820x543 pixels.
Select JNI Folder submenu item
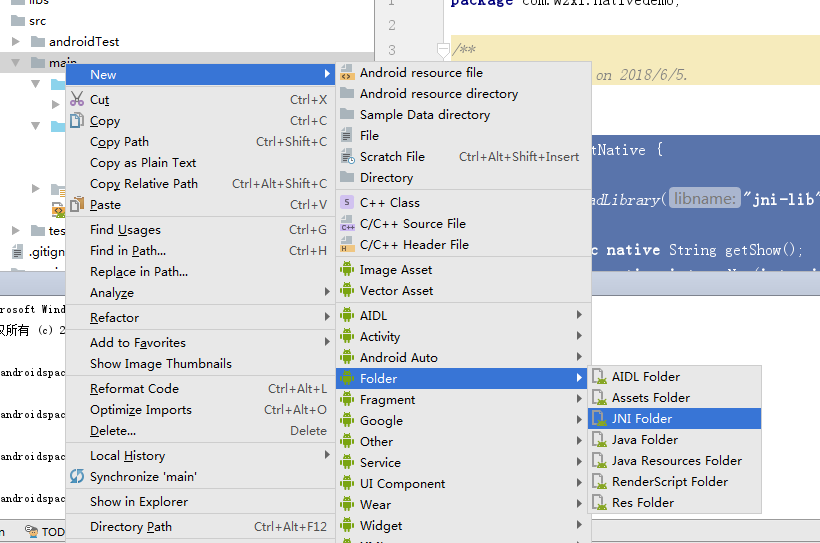(x=675, y=418)
